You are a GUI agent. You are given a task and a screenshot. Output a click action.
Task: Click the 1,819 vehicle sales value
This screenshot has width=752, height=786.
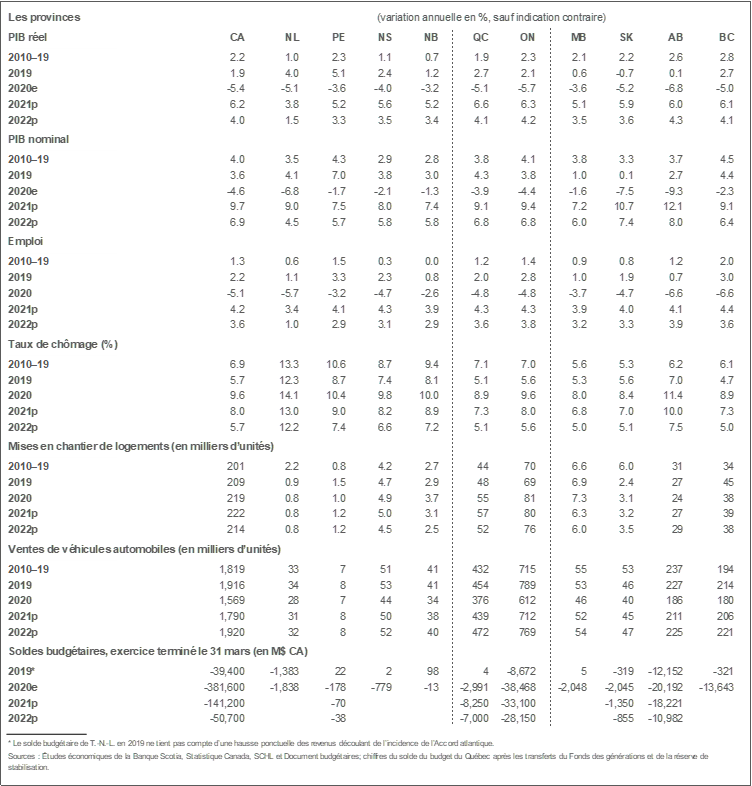[x=231, y=569]
